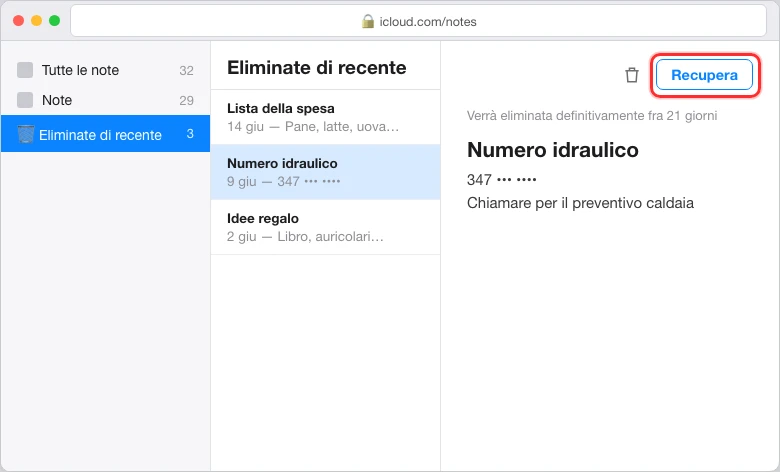Select Eliminate di recente in the sidebar
780x472 pixels.
coord(105,134)
